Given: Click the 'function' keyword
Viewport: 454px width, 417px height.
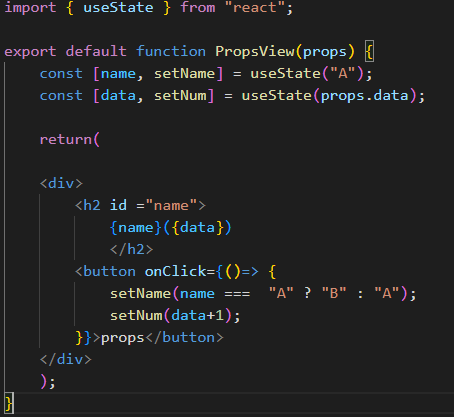Looking at the screenshot, I should pos(171,51).
